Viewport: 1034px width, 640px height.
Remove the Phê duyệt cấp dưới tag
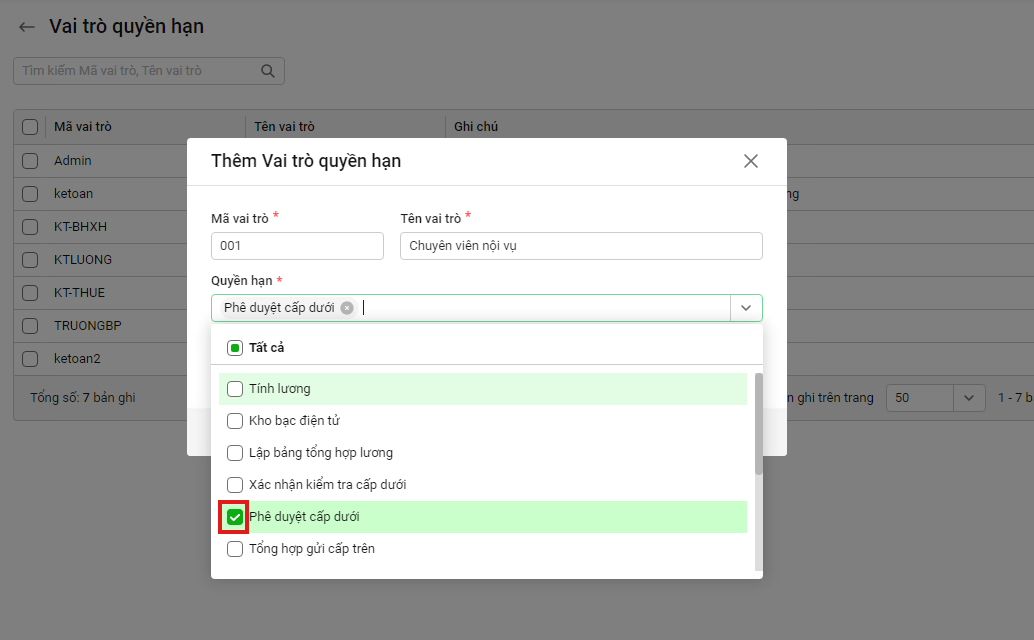click(x=347, y=308)
